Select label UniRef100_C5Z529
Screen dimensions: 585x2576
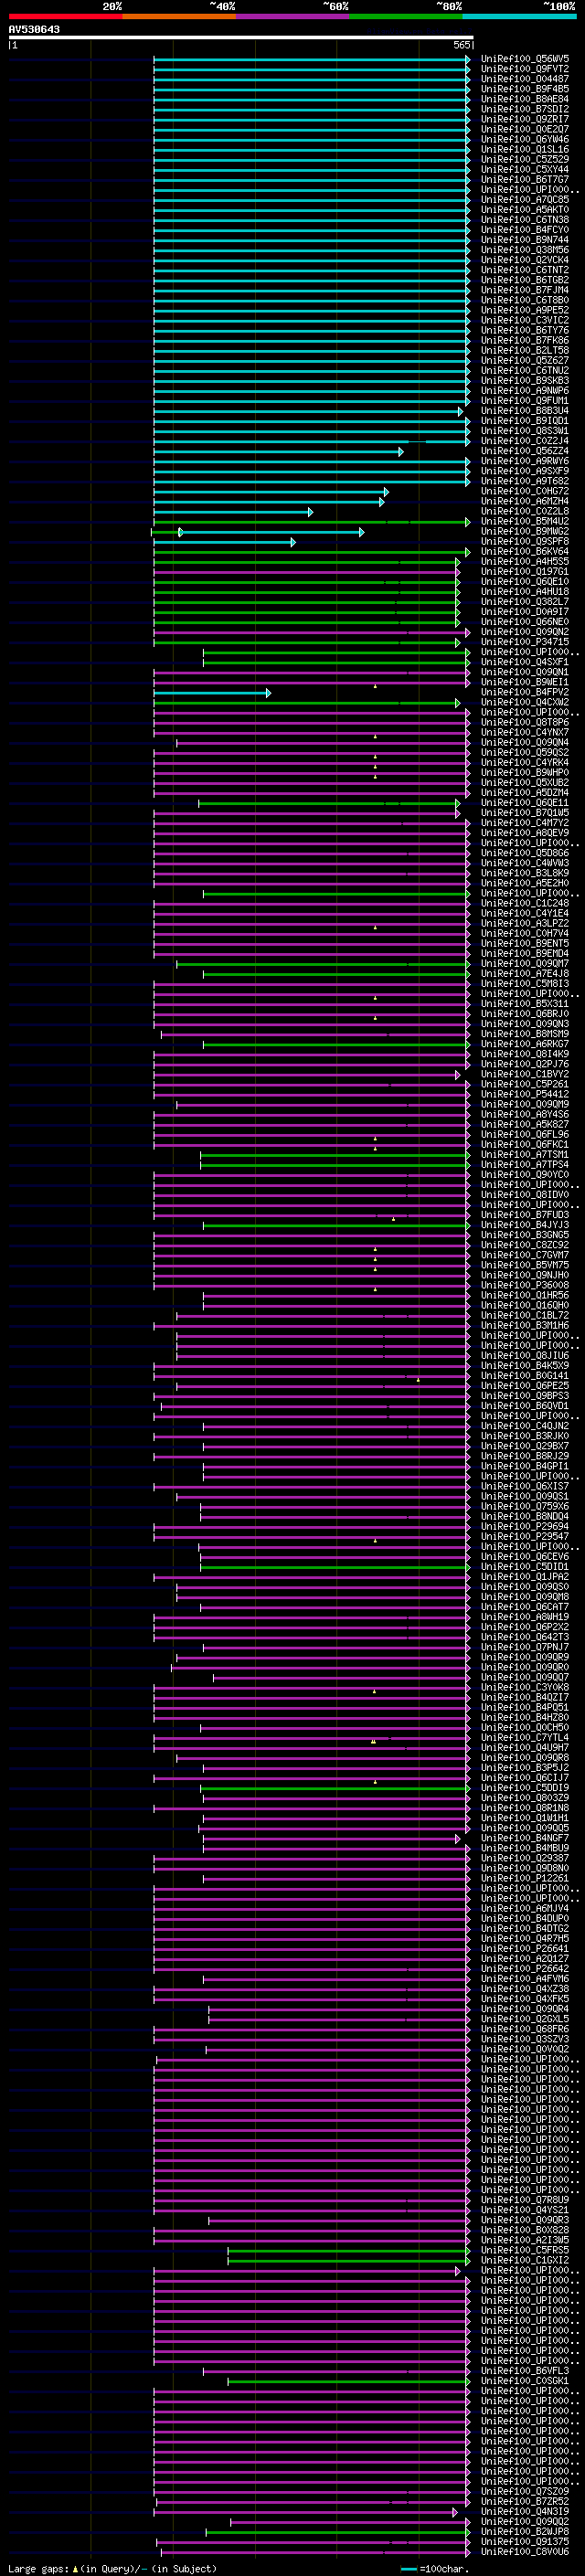tap(525, 159)
